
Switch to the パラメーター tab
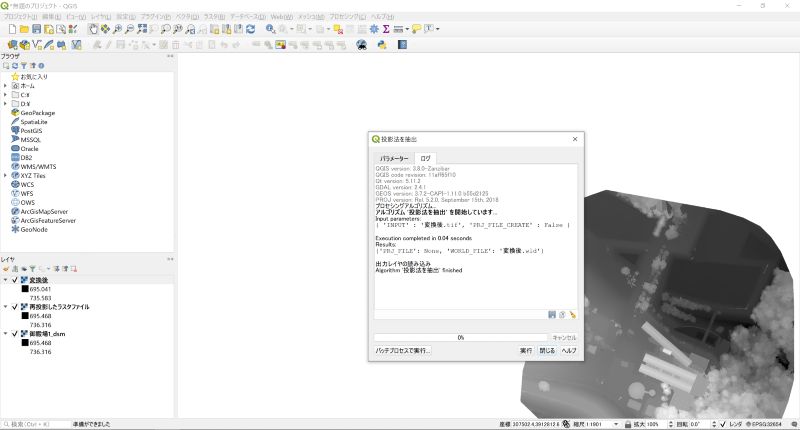[393, 158]
